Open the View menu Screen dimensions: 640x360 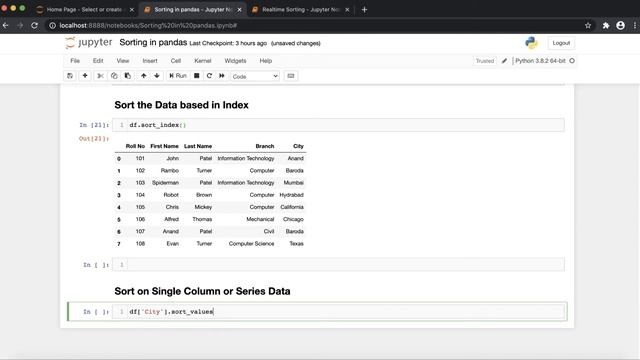(122, 61)
